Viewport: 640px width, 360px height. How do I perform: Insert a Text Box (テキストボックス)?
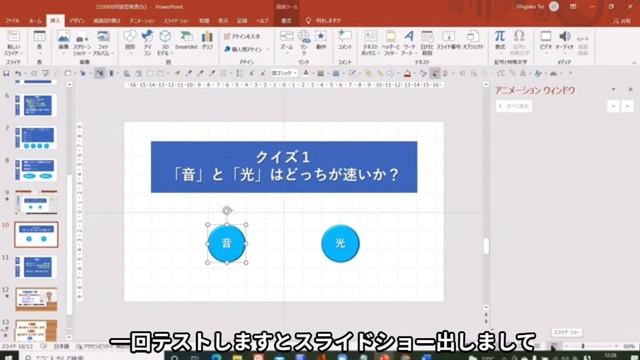370,42
